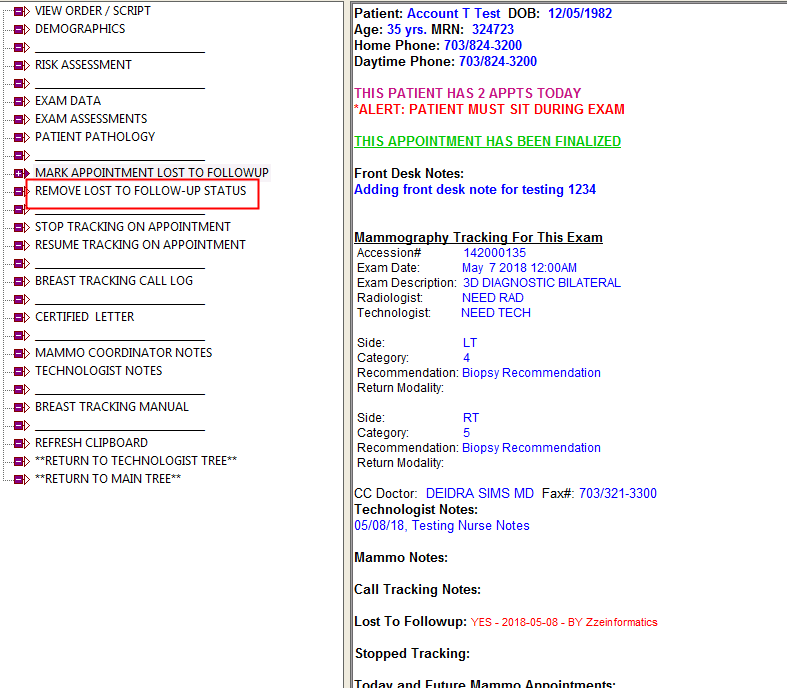Choose STOP TRACKING ON APPOINTMENT
Viewport: 787px width, 688px height.
(132, 227)
